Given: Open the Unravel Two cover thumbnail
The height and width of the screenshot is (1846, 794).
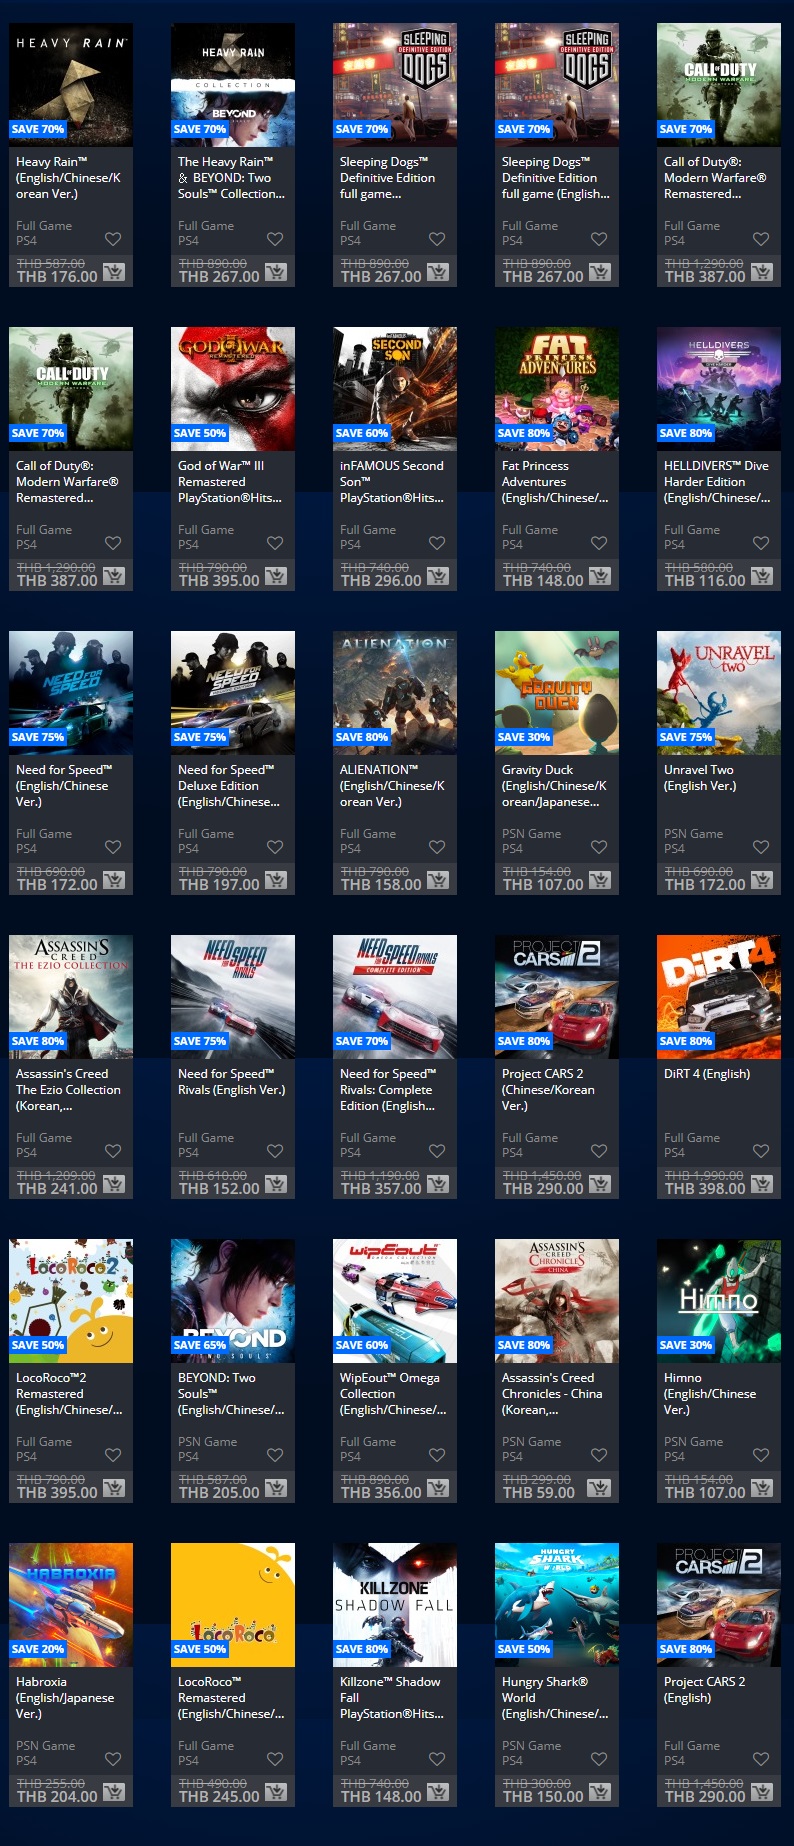Looking at the screenshot, I should 719,693.
